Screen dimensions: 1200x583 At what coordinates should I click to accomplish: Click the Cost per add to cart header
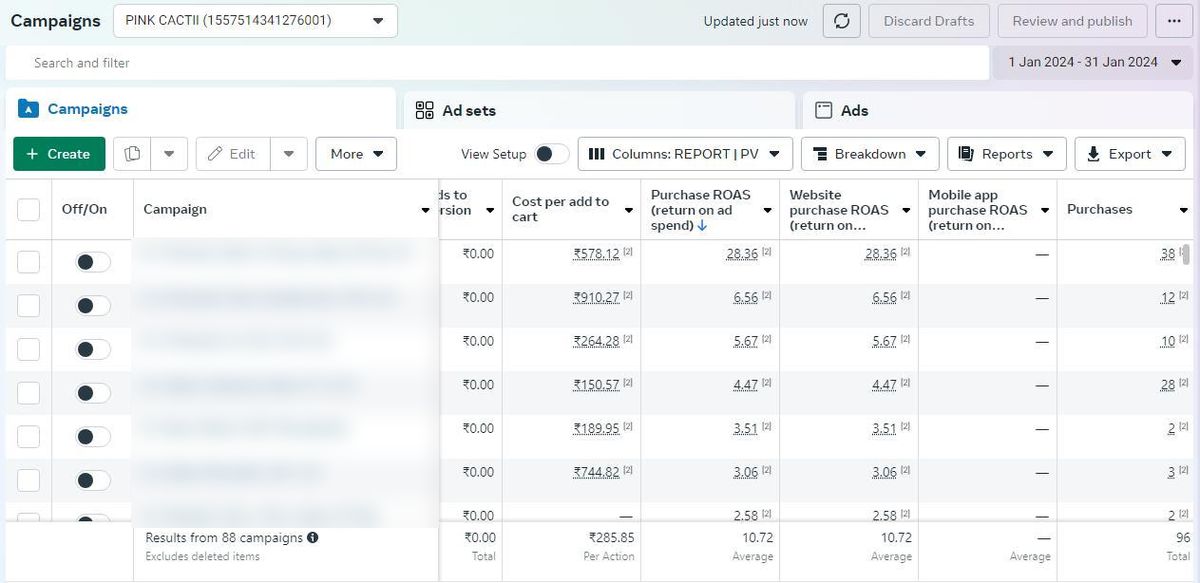(560, 209)
